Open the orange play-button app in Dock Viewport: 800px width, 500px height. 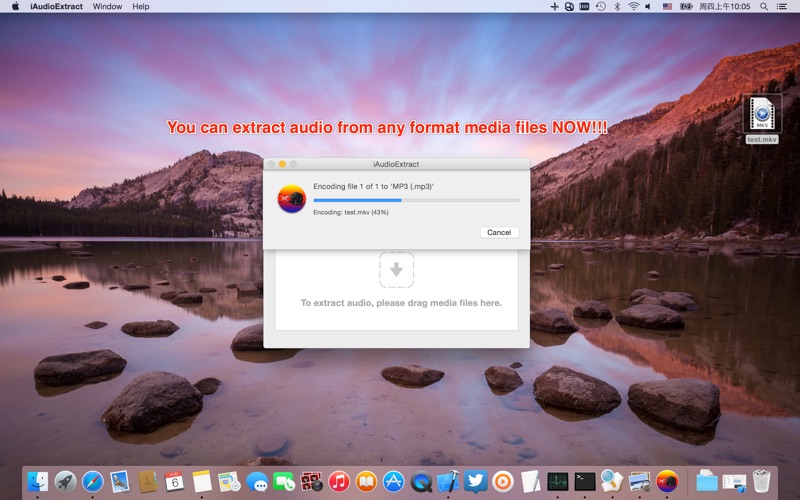(x=503, y=481)
